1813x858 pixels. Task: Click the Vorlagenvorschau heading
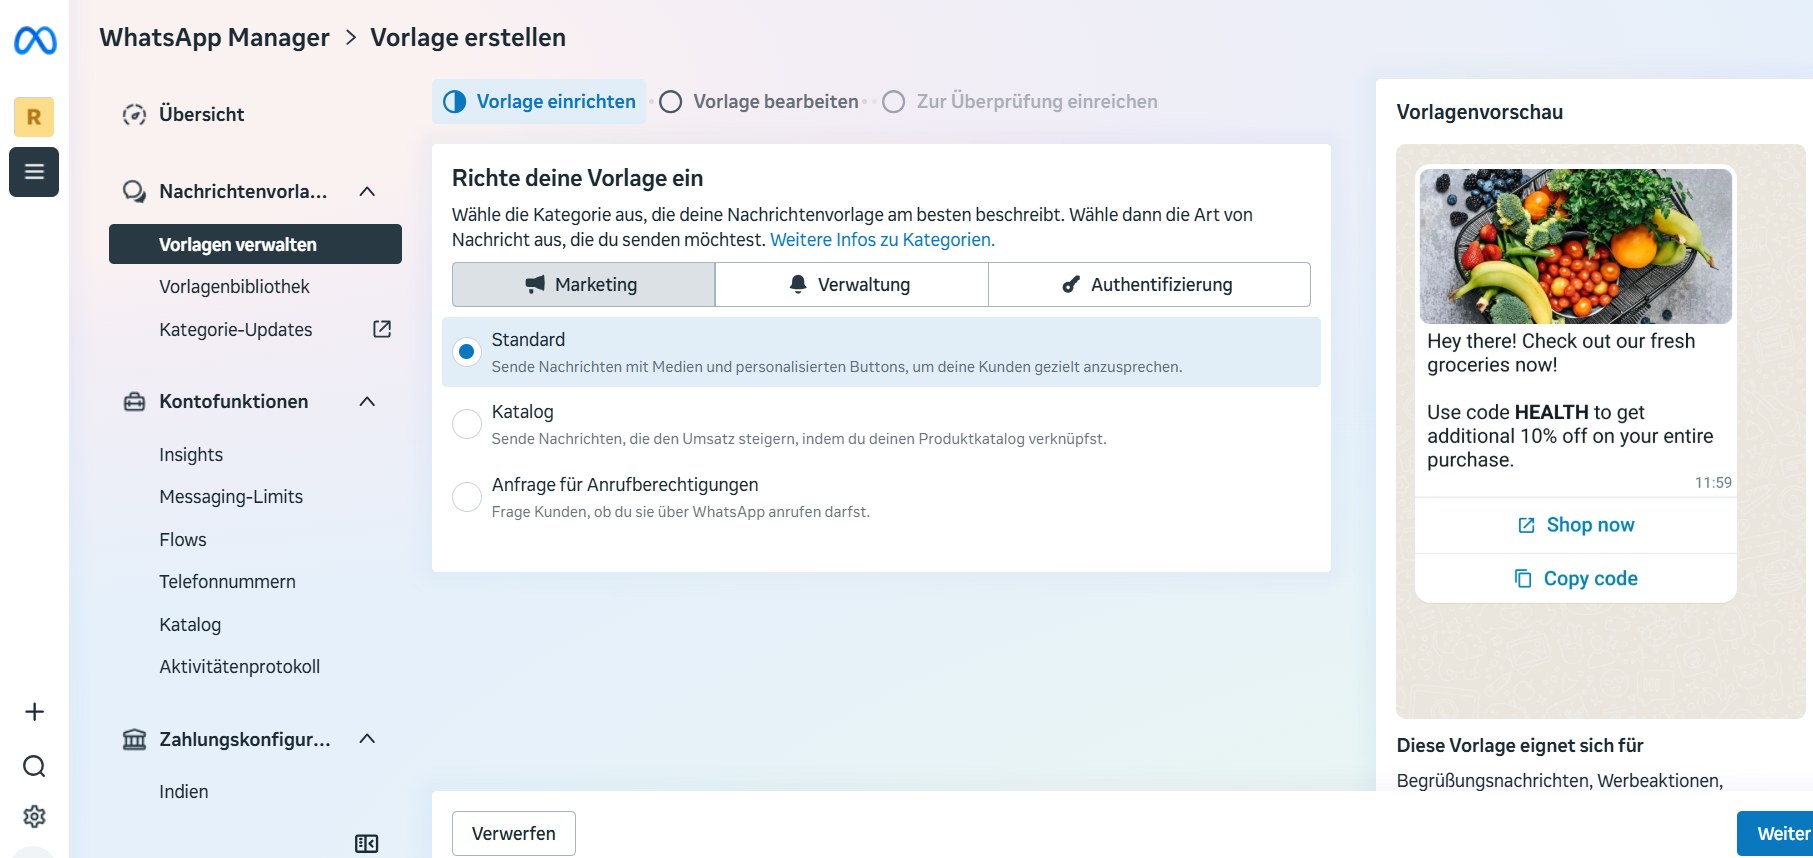coord(1480,112)
